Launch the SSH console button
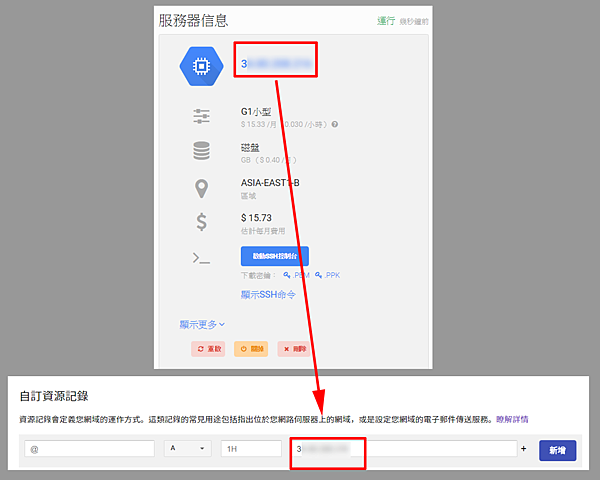This screenshot has height=480, width=600. (275, 256)
